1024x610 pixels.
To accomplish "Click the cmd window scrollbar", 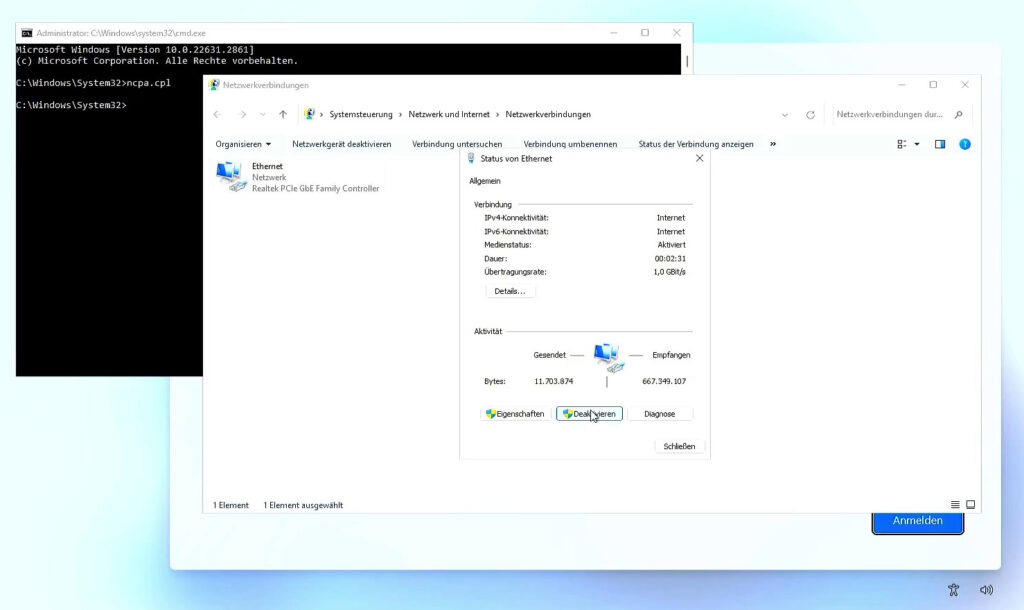I will 686,60.
